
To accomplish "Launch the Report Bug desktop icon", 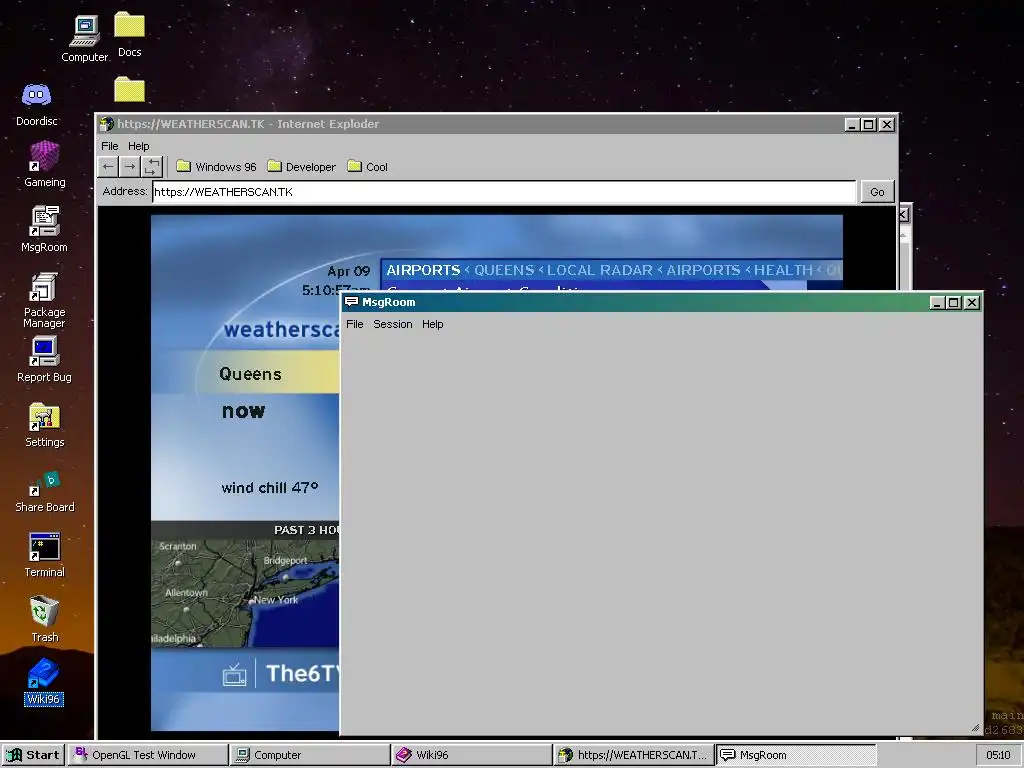I will point(44,359).
